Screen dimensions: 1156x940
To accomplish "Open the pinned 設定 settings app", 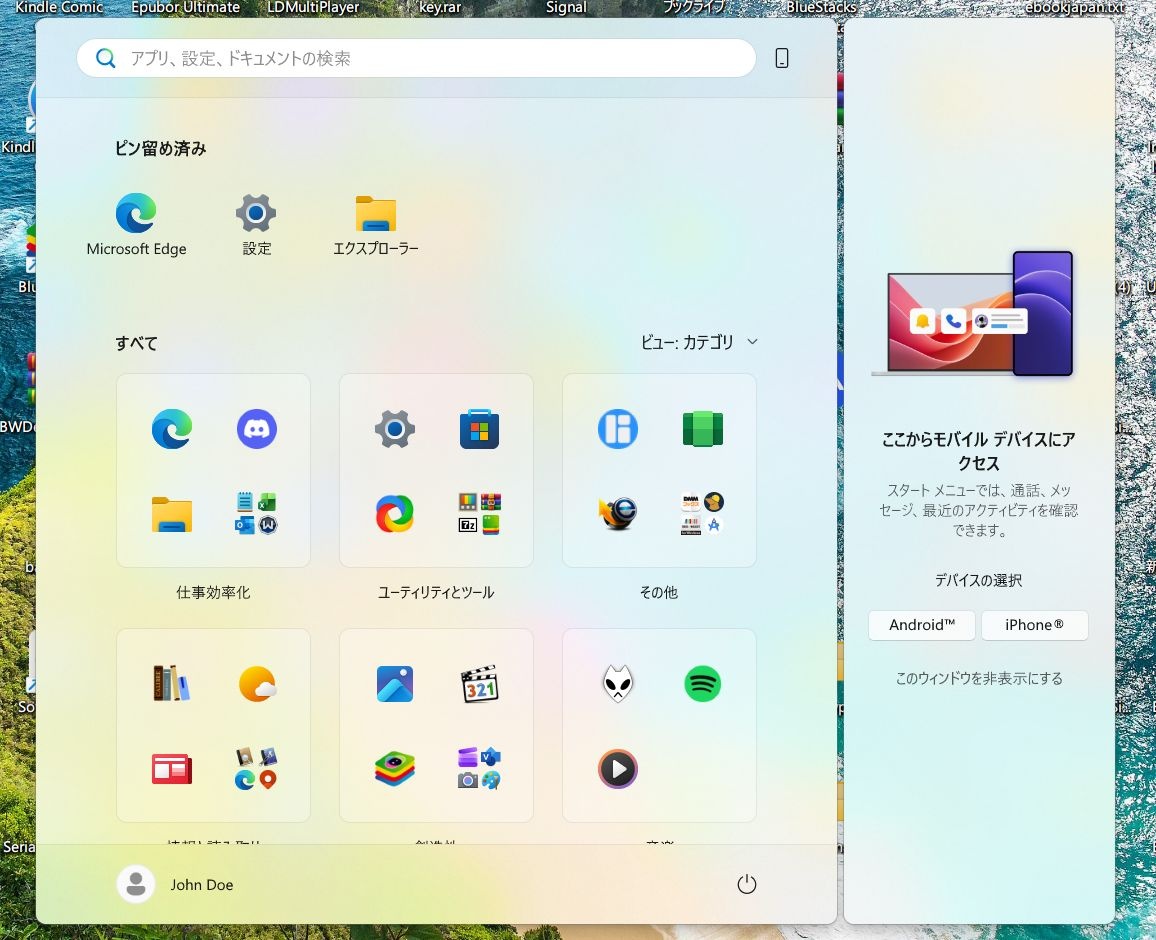I will (256, 225).
